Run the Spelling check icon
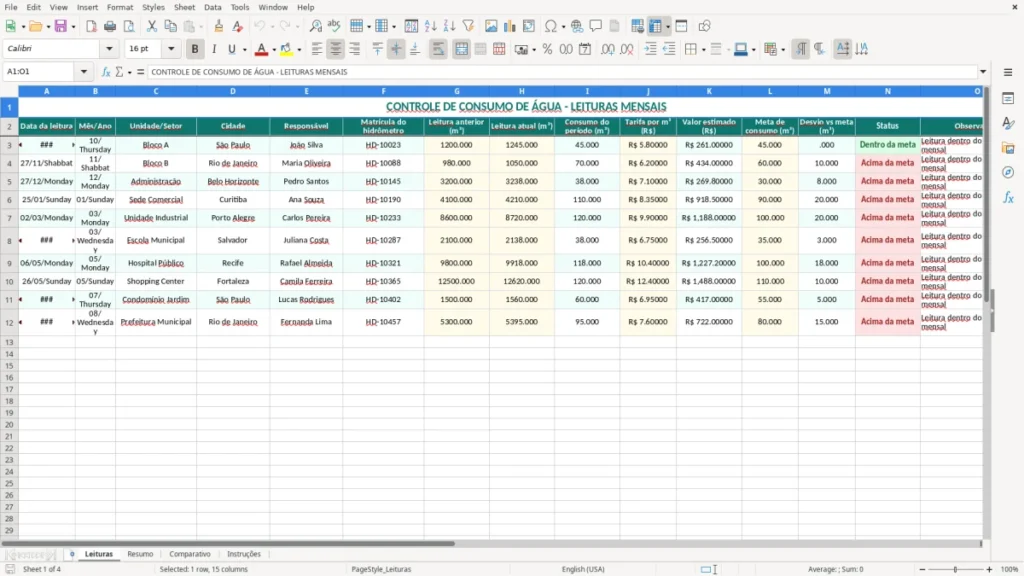 pyautogui.click(x=334, y=26)
